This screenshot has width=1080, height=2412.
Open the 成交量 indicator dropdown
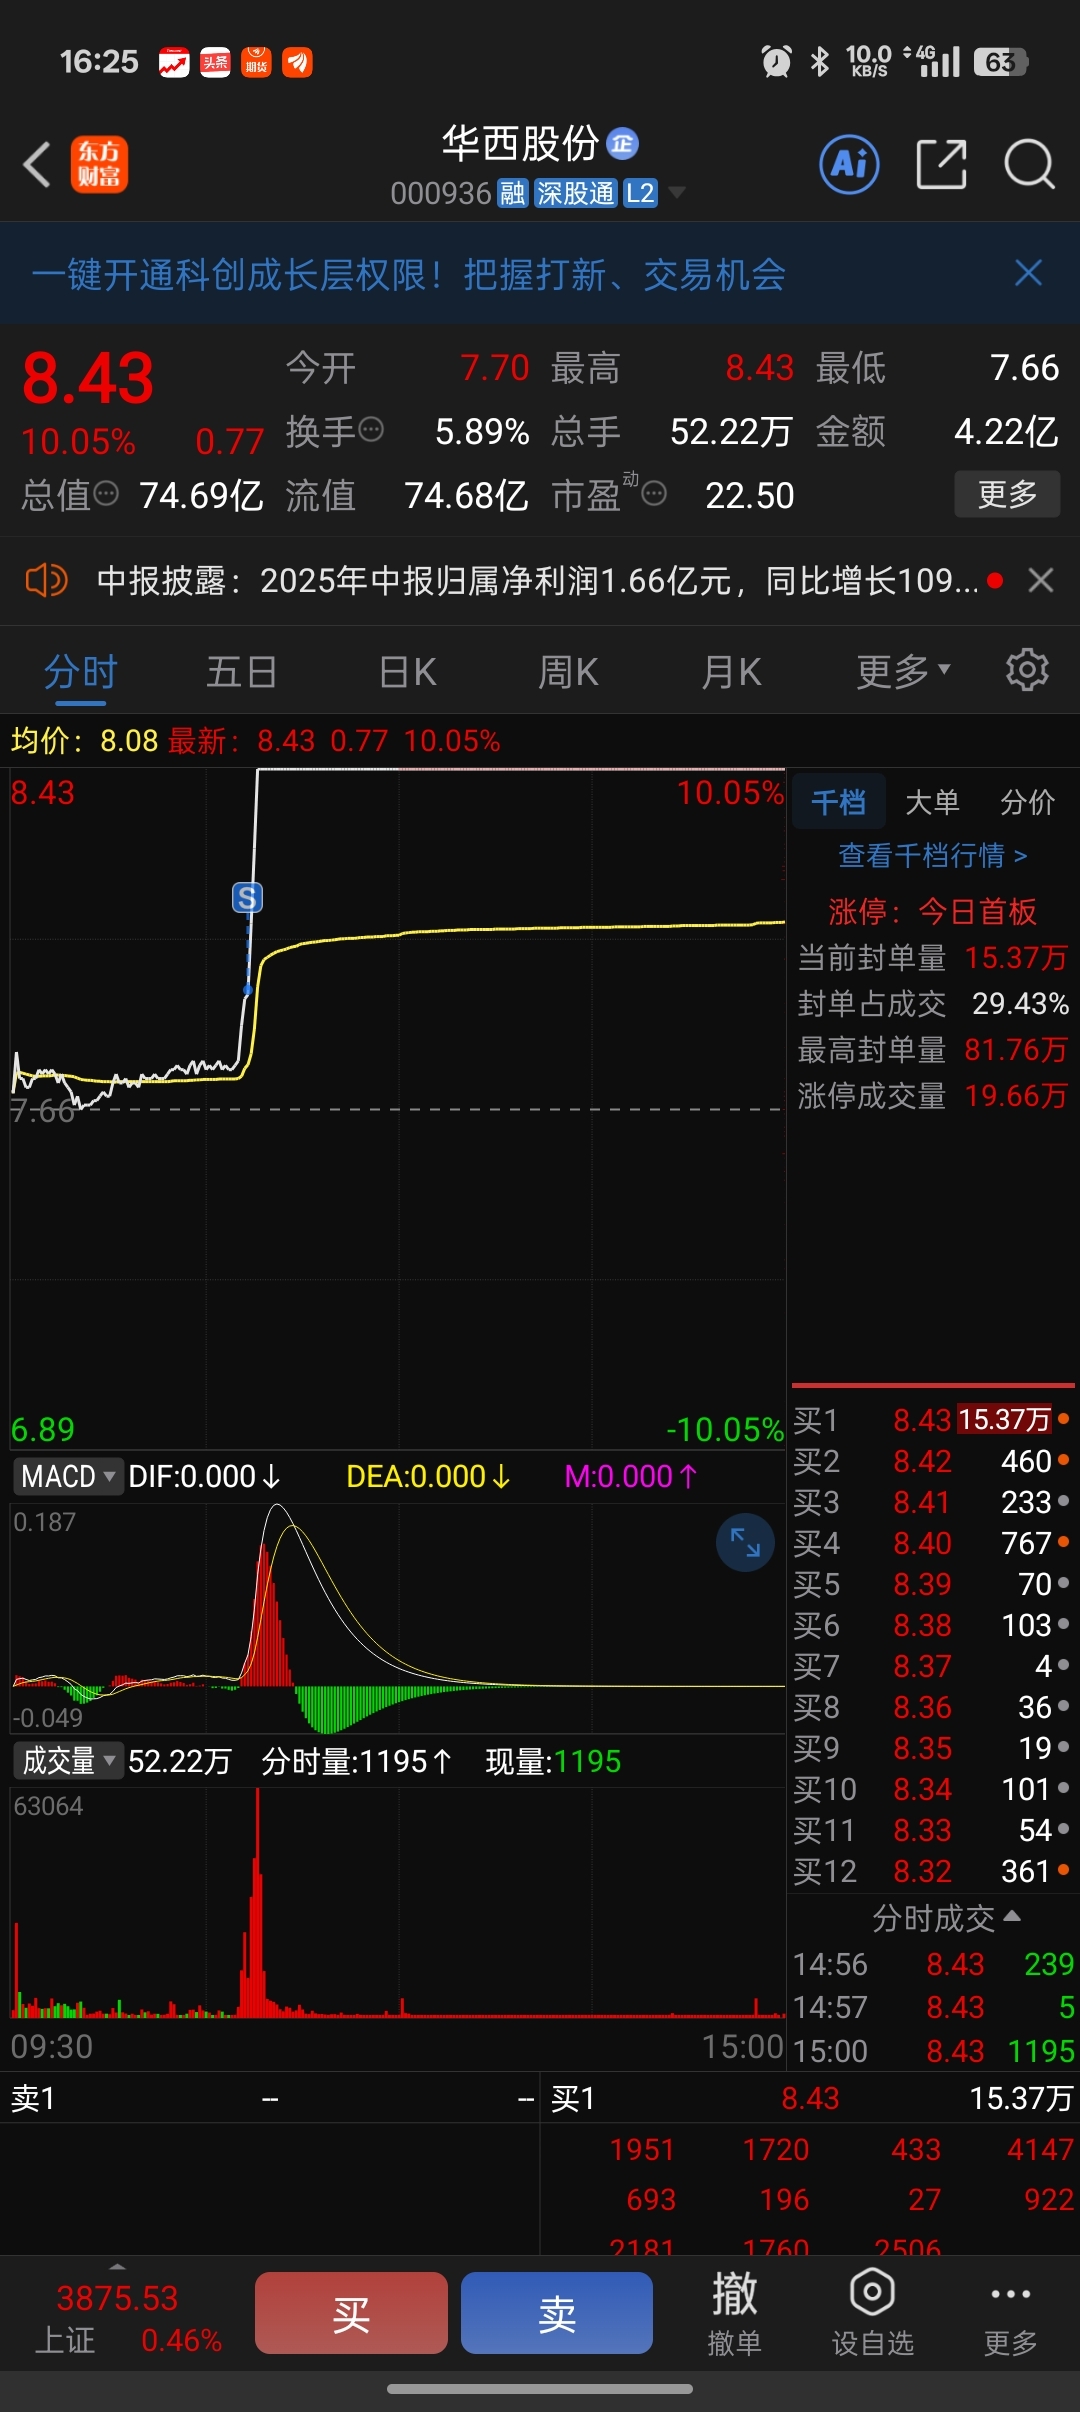pos(68,1760)
